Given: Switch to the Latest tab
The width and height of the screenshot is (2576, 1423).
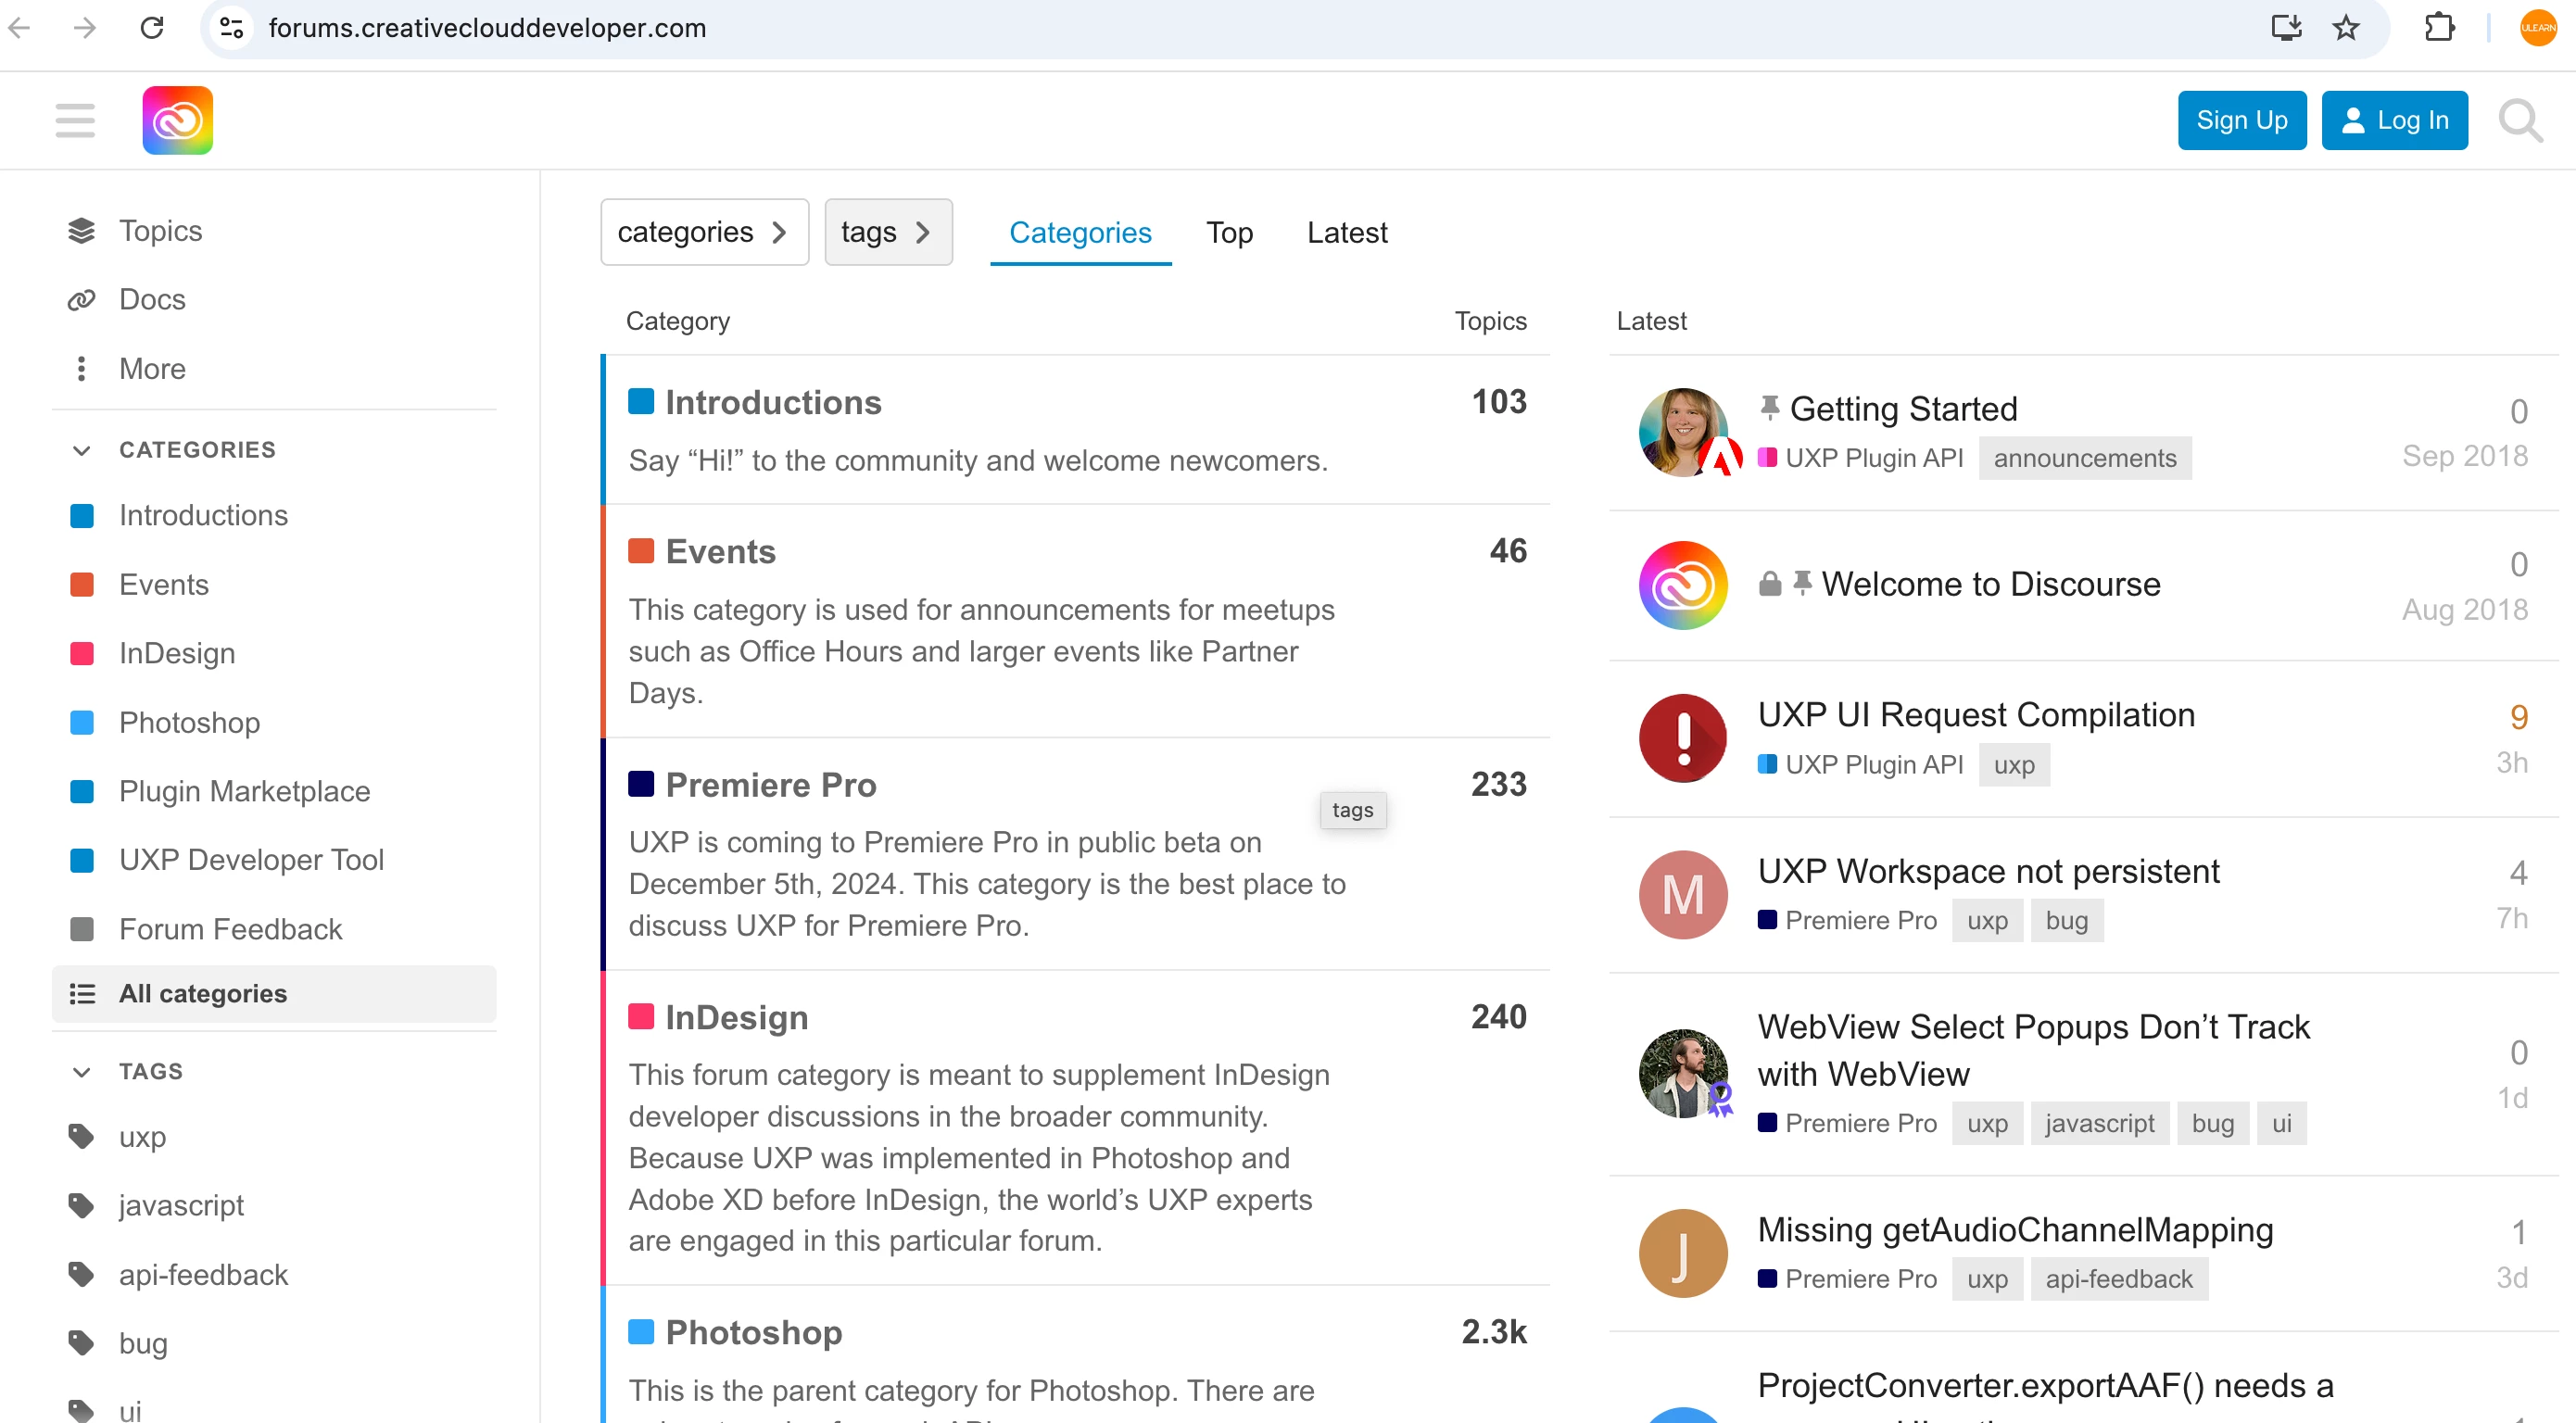Looking at the screenshot, I should (x=1348, y=232).
